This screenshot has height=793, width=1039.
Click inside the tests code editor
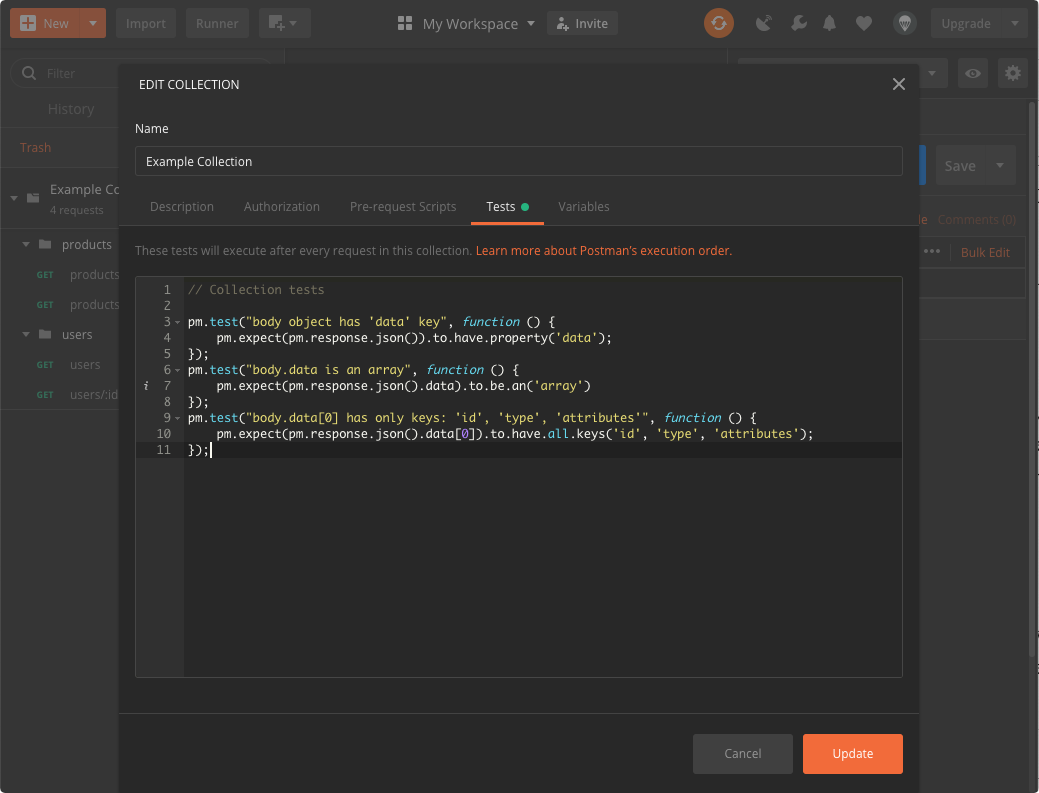(518, 476)
